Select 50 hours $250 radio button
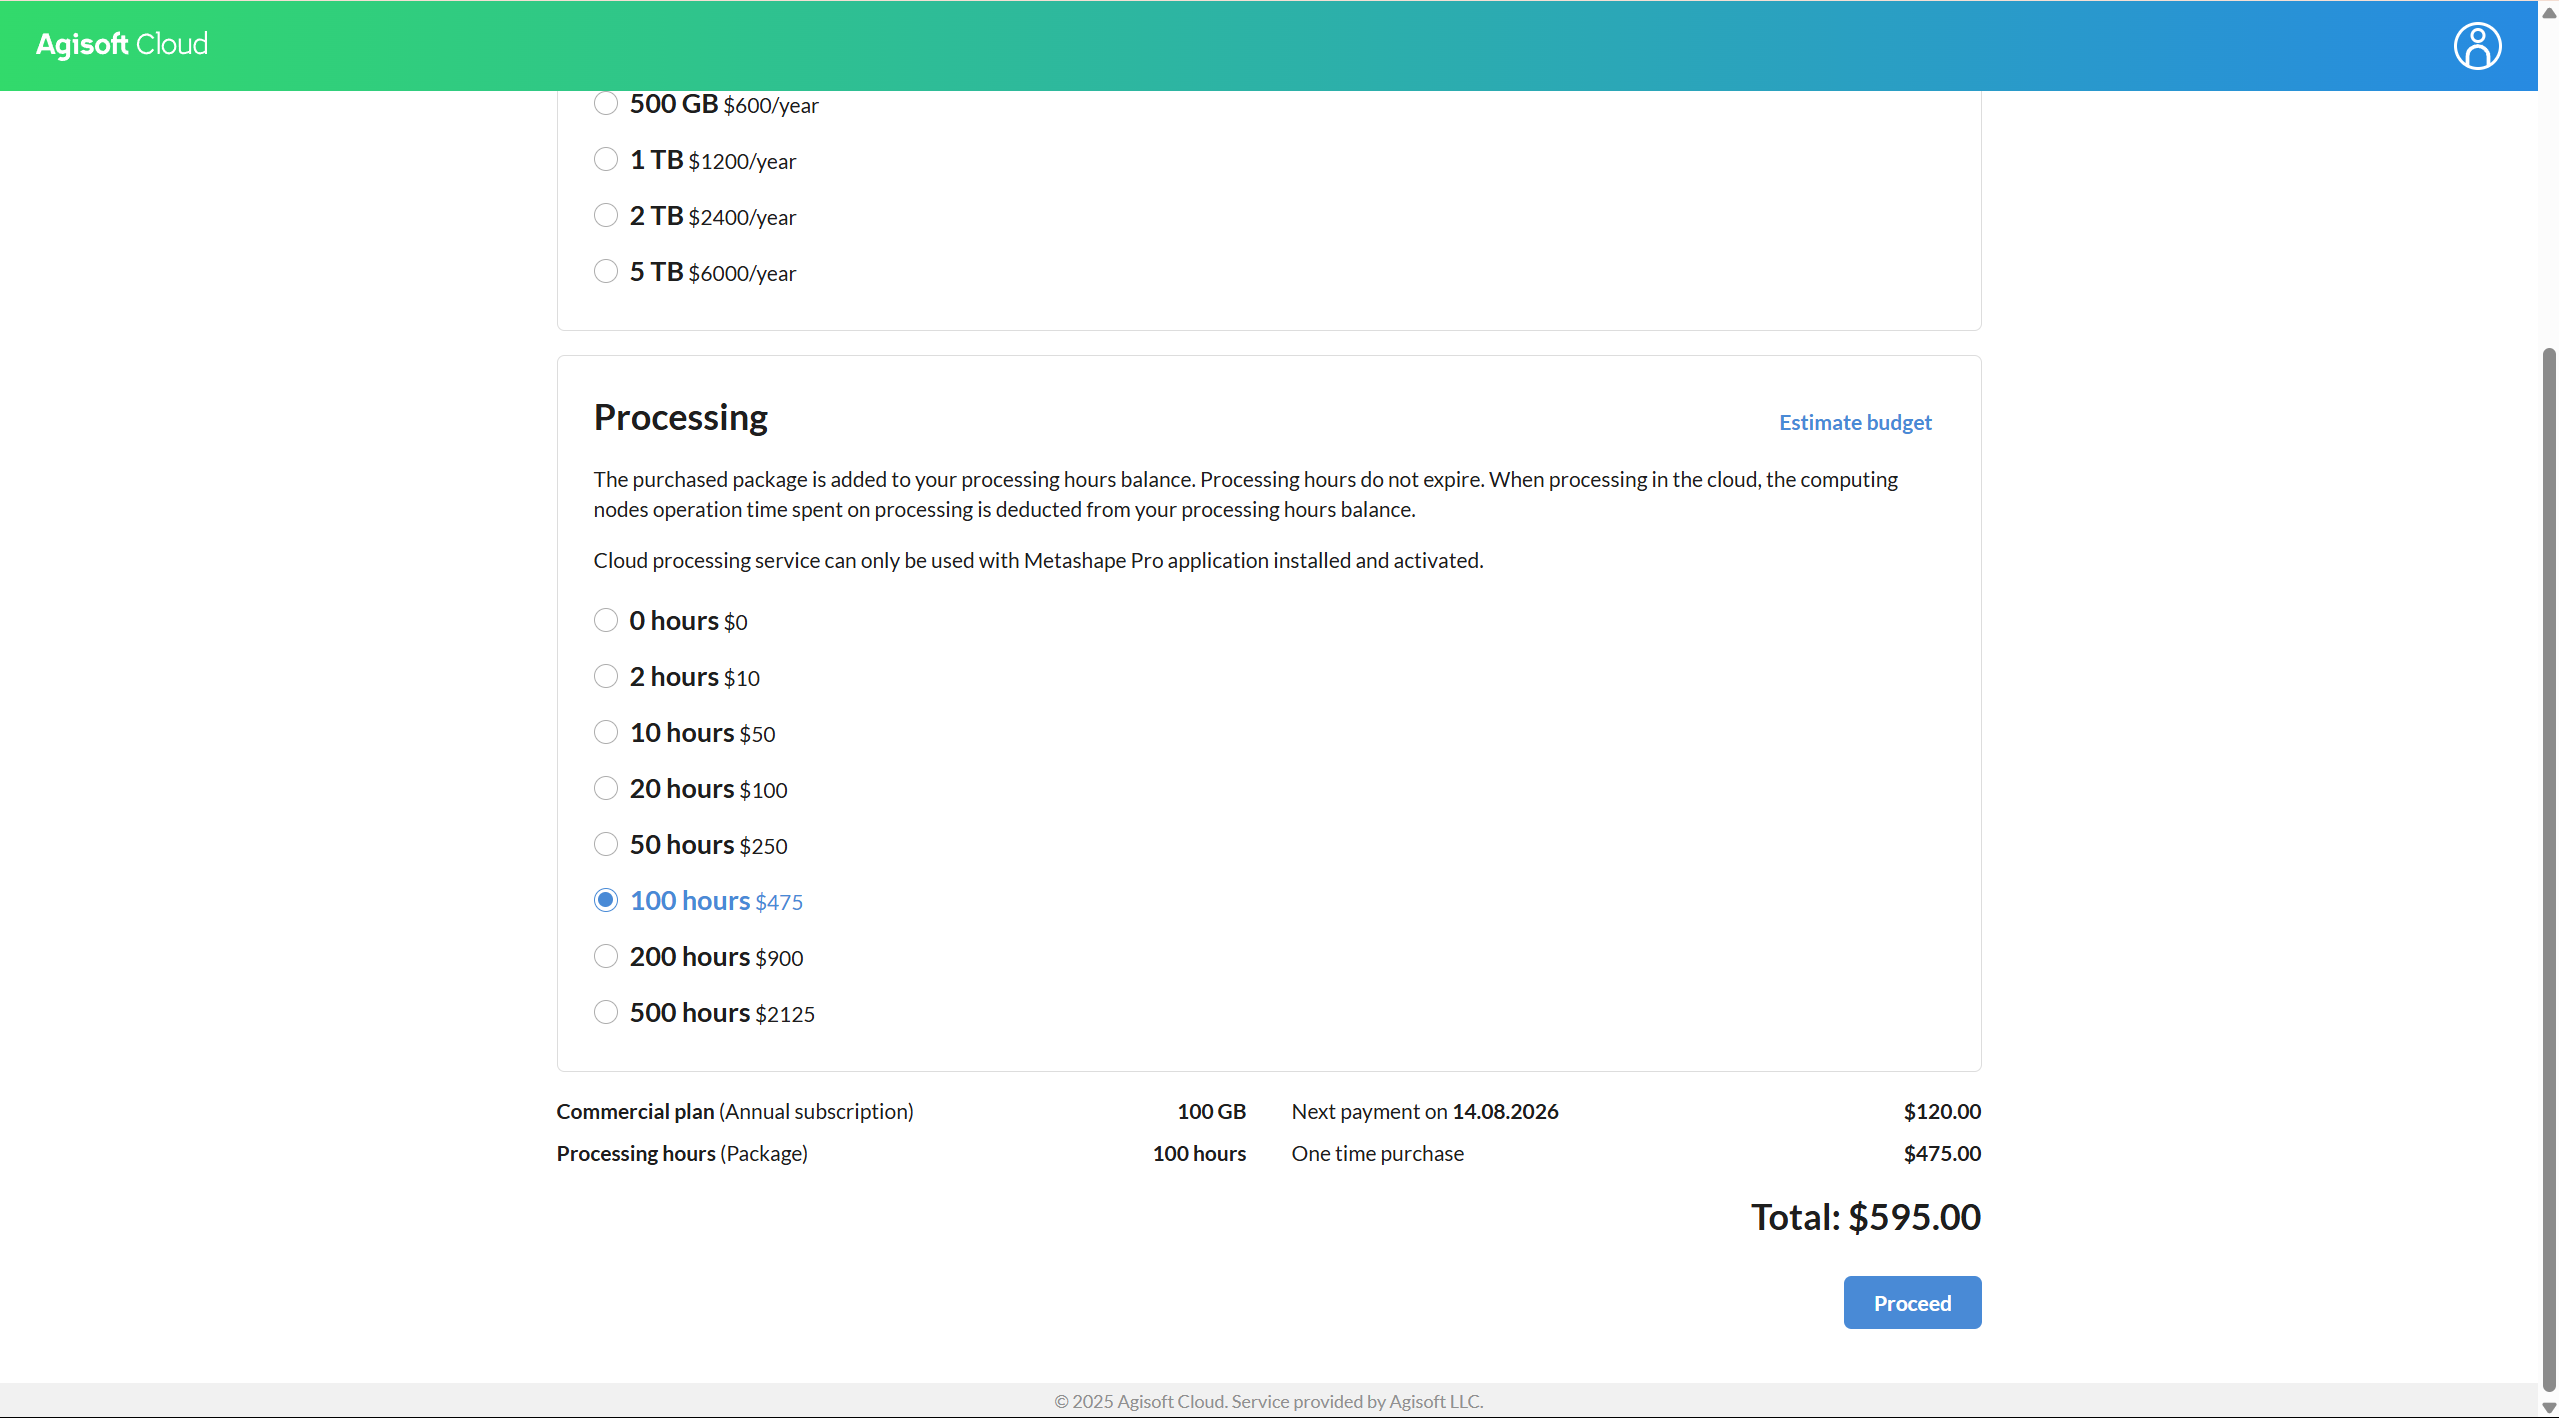Viewport: 2559px width, 1418px height. [x=605, y=844]
